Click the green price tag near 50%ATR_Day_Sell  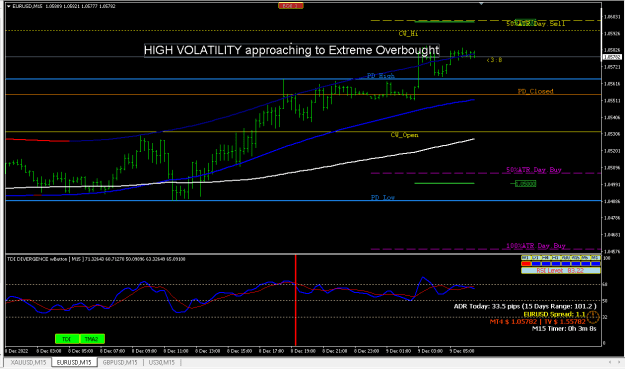click(525, 22)
